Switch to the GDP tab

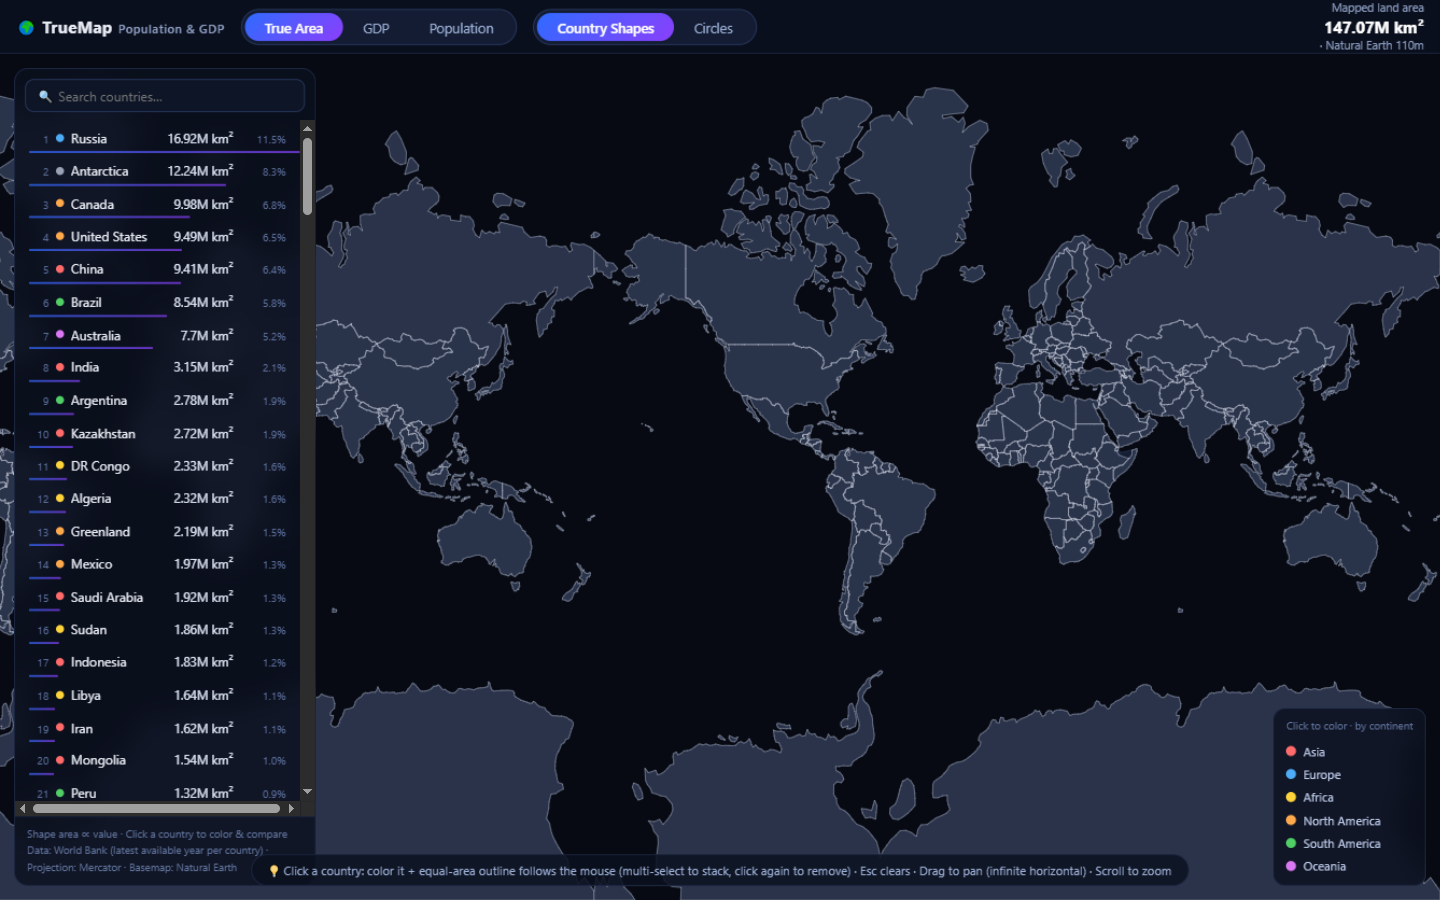[x=376, y=28]
